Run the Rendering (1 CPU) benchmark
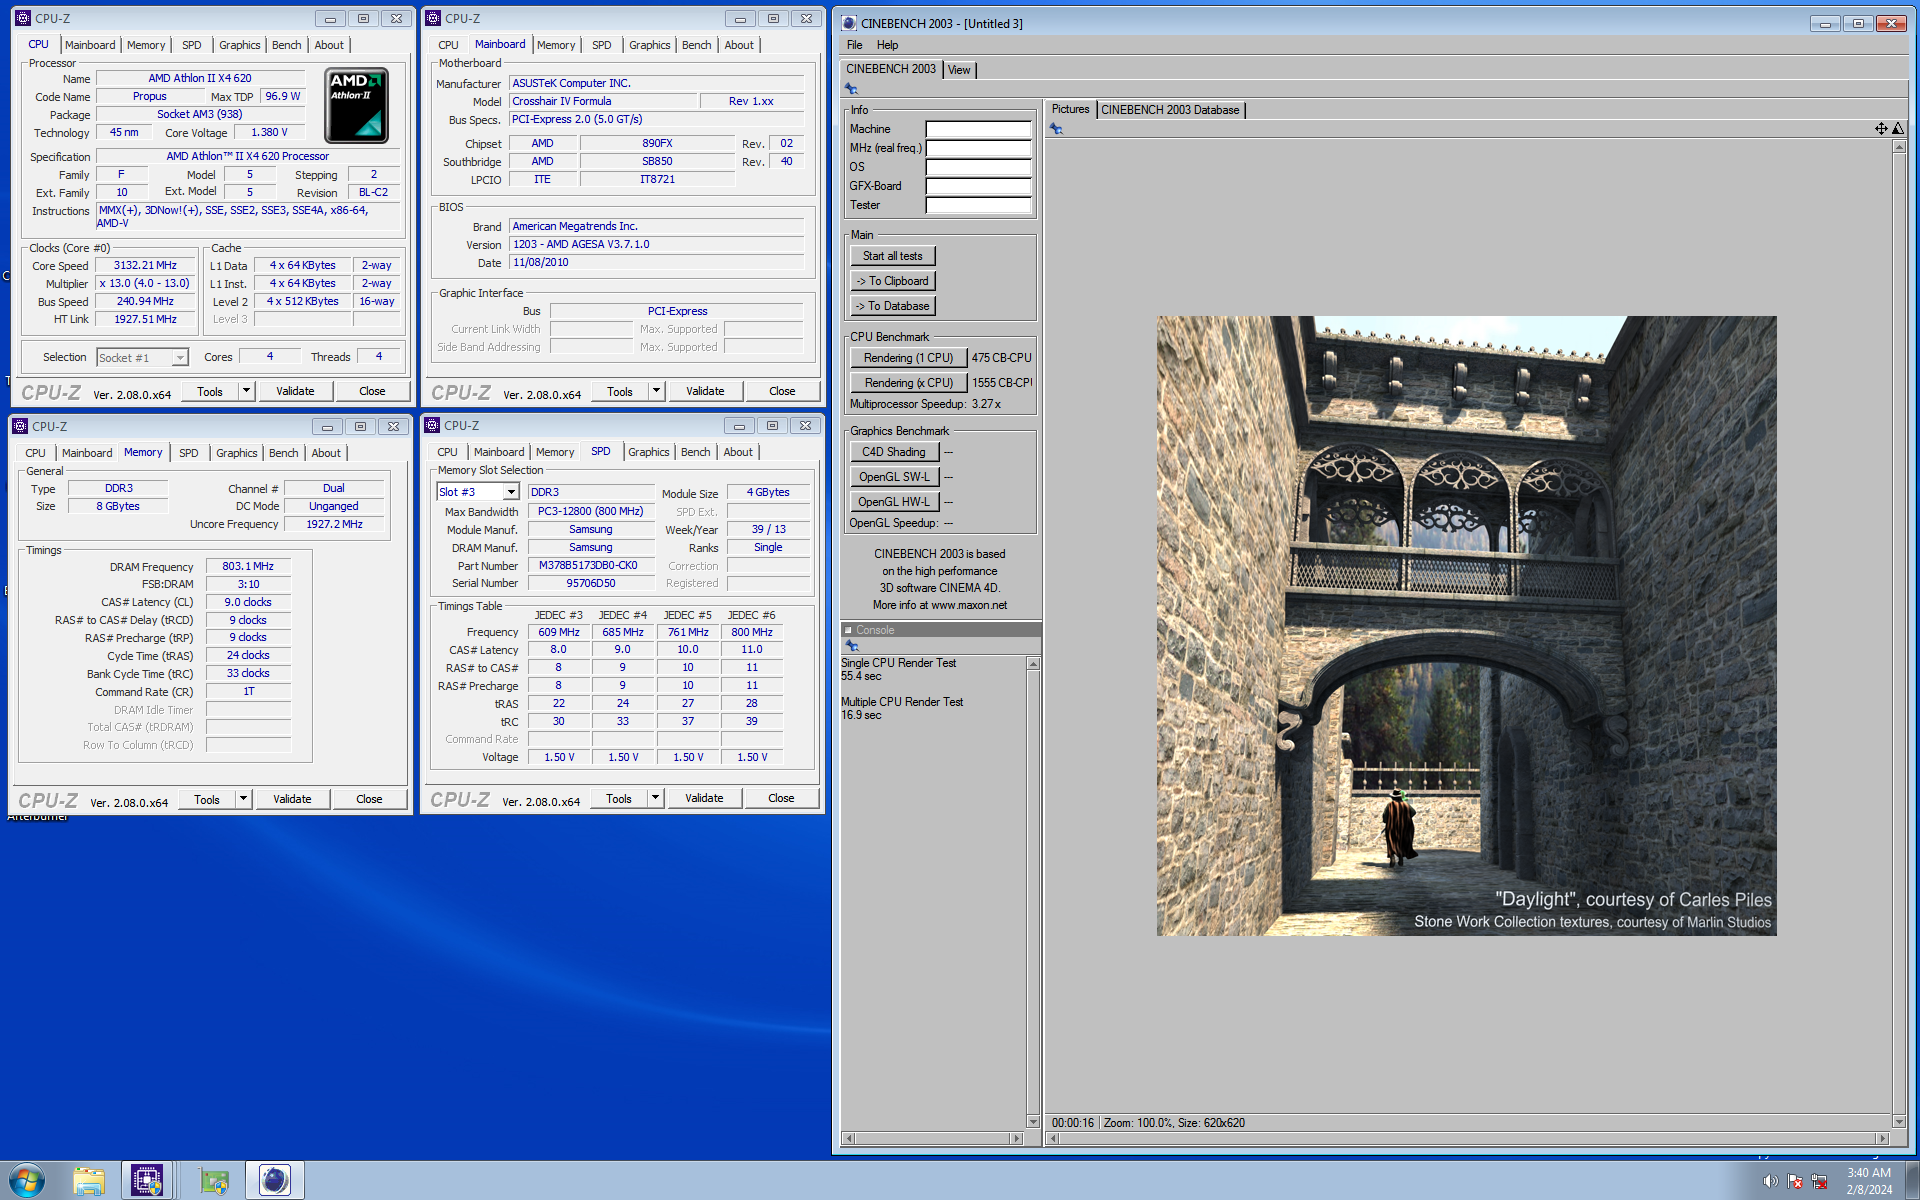Image resolution: width=1920 pixels, height=1200 pixels. (908, 358)
